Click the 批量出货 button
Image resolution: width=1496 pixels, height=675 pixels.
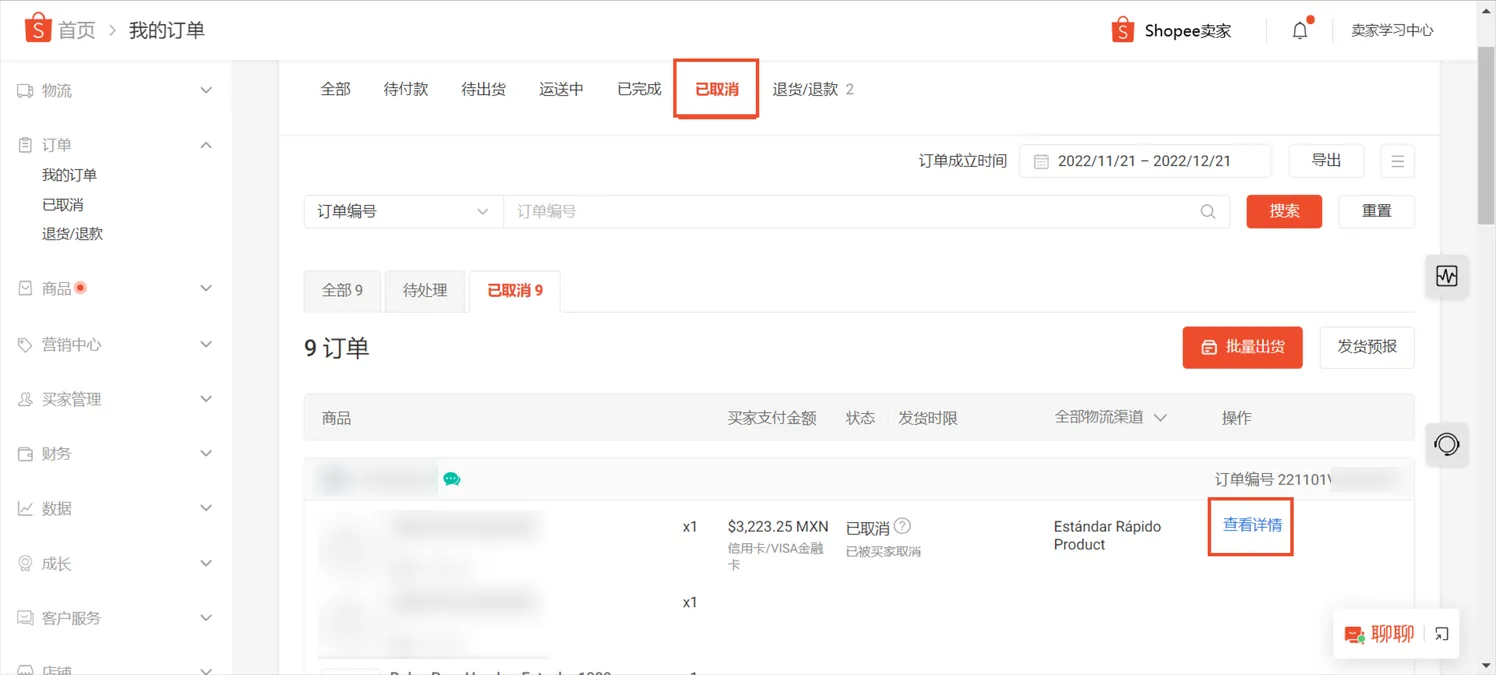1242,347
